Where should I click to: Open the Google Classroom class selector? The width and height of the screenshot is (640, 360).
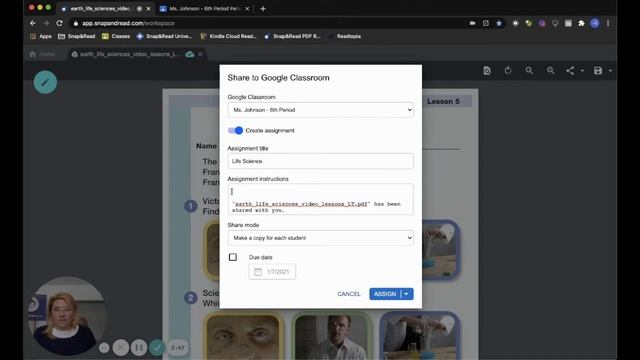coord(320,110)
